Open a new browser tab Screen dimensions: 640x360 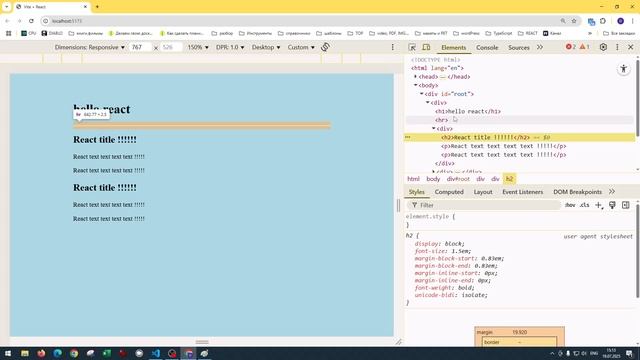tap(97, 7)
